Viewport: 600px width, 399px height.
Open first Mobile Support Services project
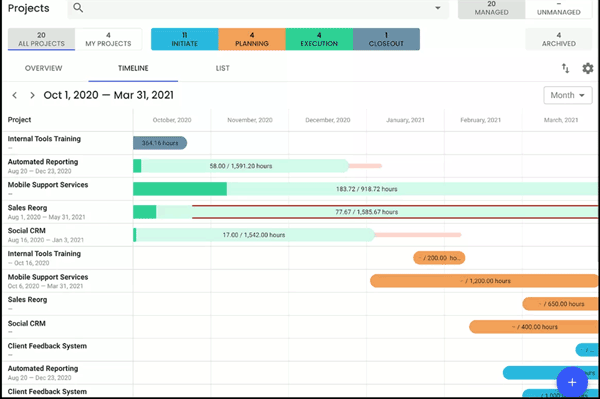[x=48, y=185]
